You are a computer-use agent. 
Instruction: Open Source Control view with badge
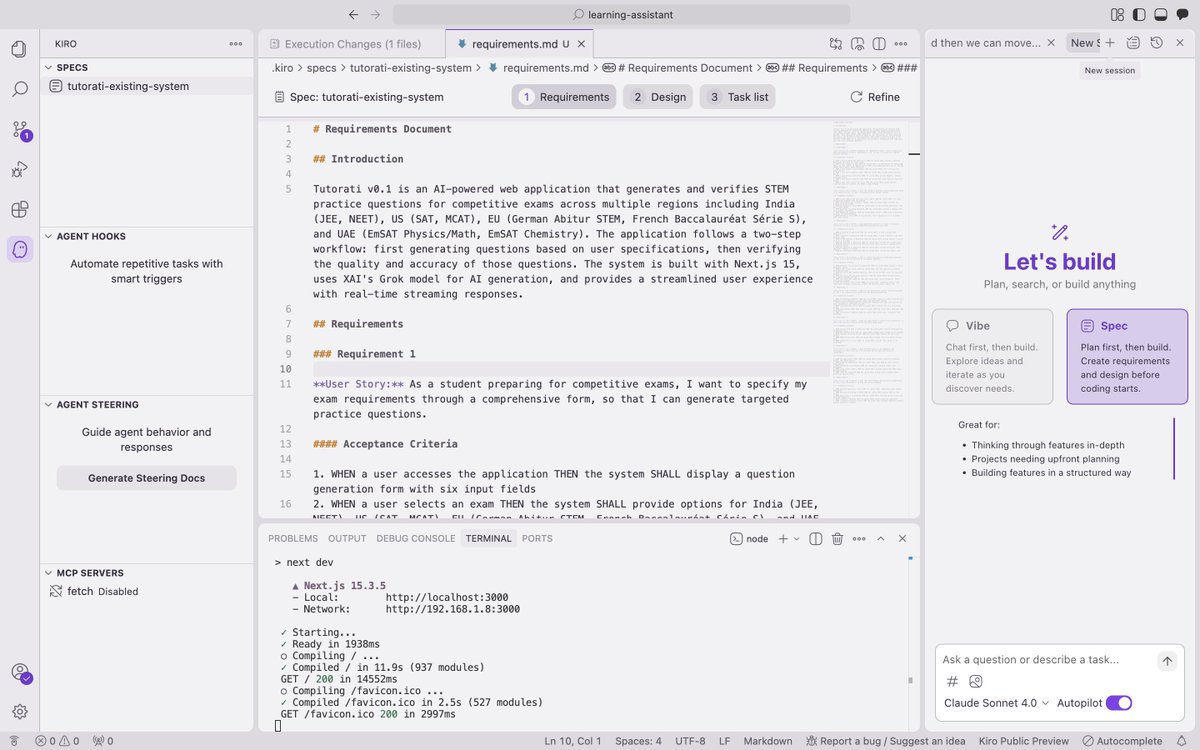[x=19, y=130]
